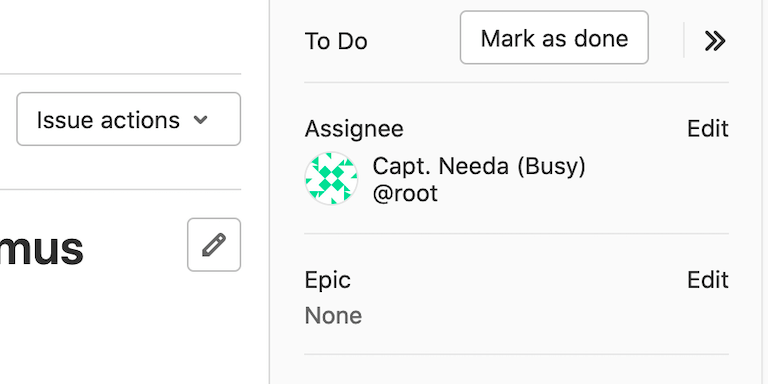Edit the Assignee field
This screenshot has height=384, width=768.
coord(708,129)
